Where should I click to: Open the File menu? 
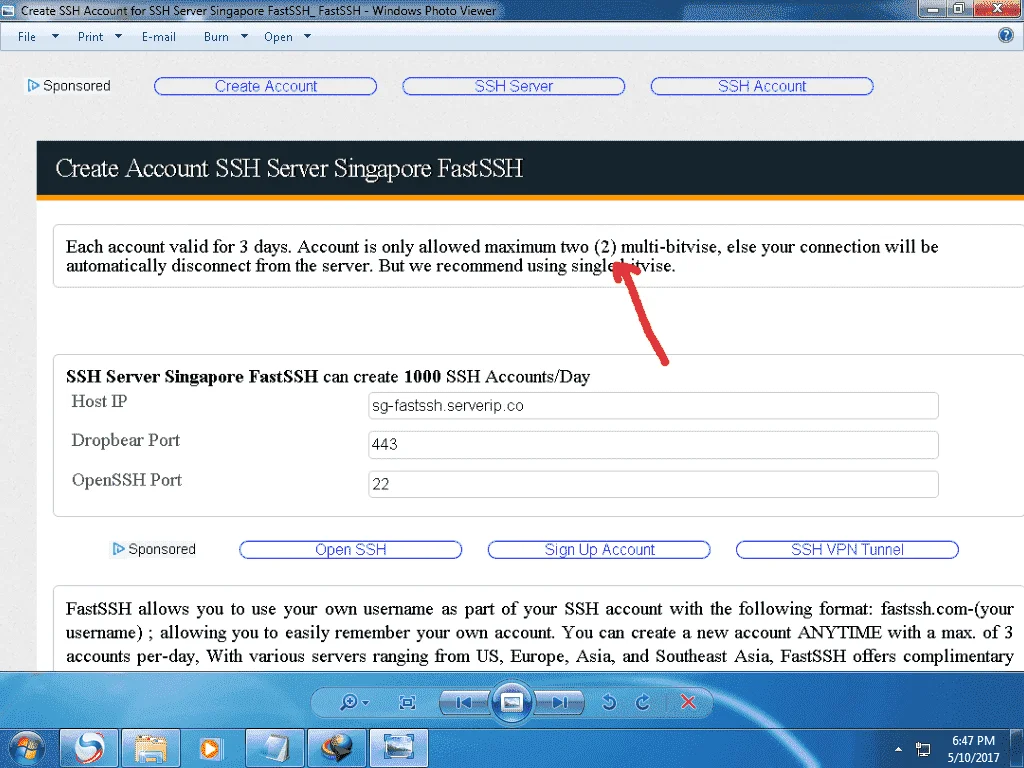pos(27,37)
